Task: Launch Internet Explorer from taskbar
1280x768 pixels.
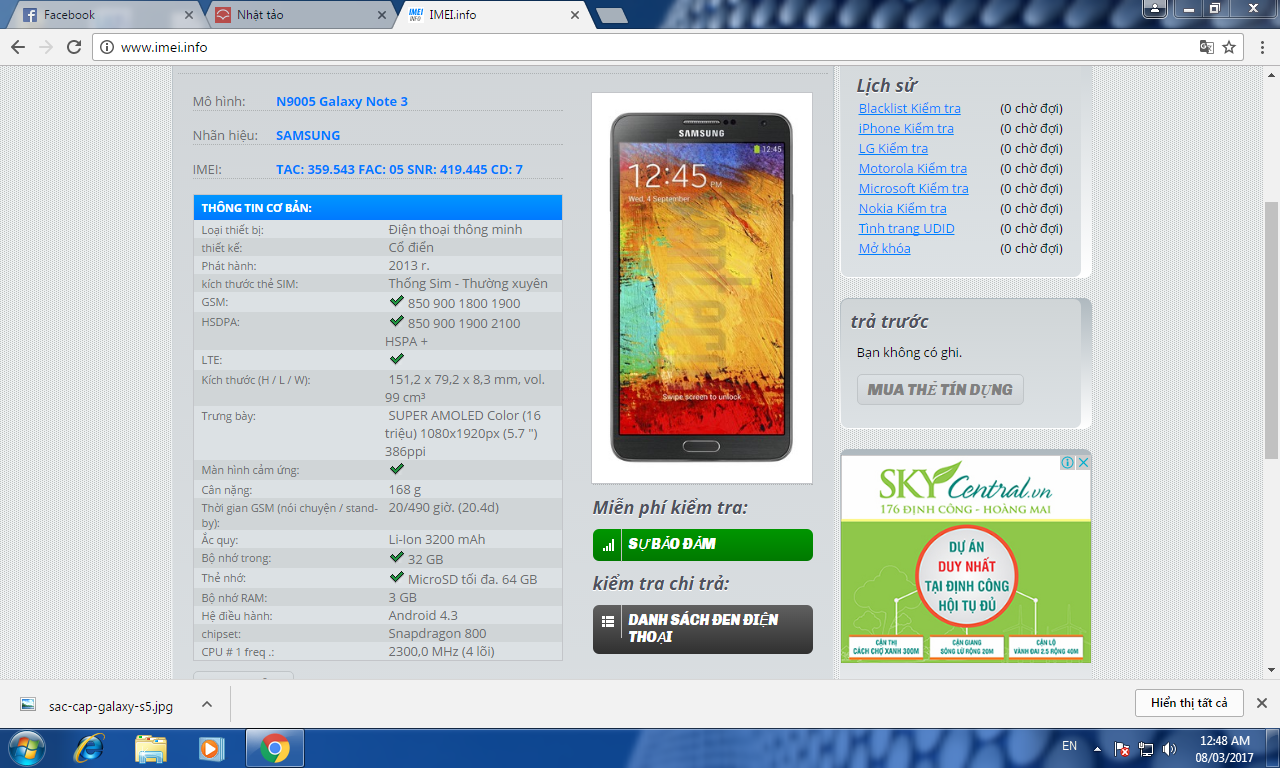Action: pos(90,748)
